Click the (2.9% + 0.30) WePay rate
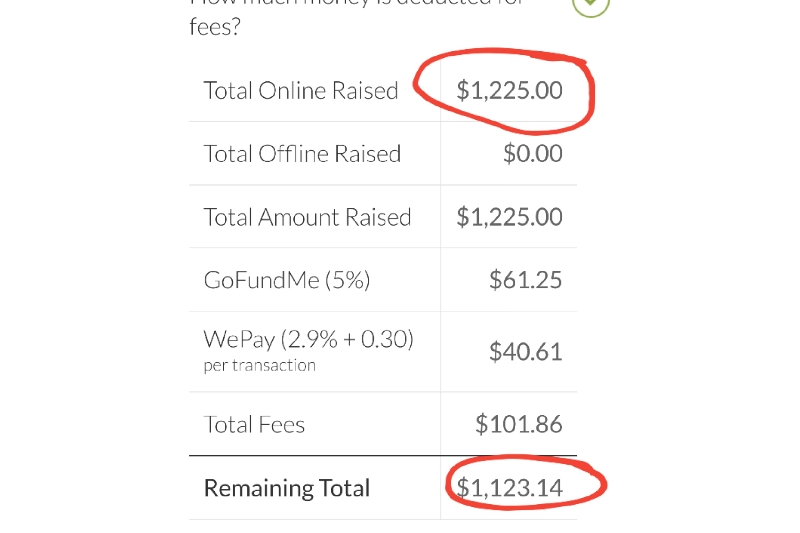This screenshot has height=533, width=800. click(x=347, y=339)
